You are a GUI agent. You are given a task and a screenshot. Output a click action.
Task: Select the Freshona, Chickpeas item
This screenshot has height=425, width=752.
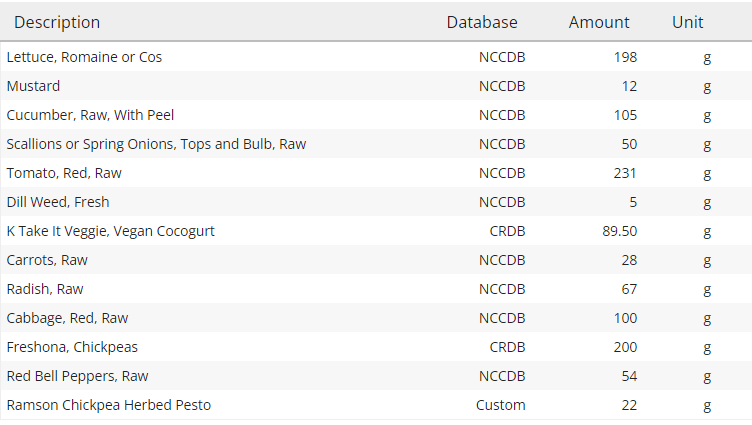[72, 347]
